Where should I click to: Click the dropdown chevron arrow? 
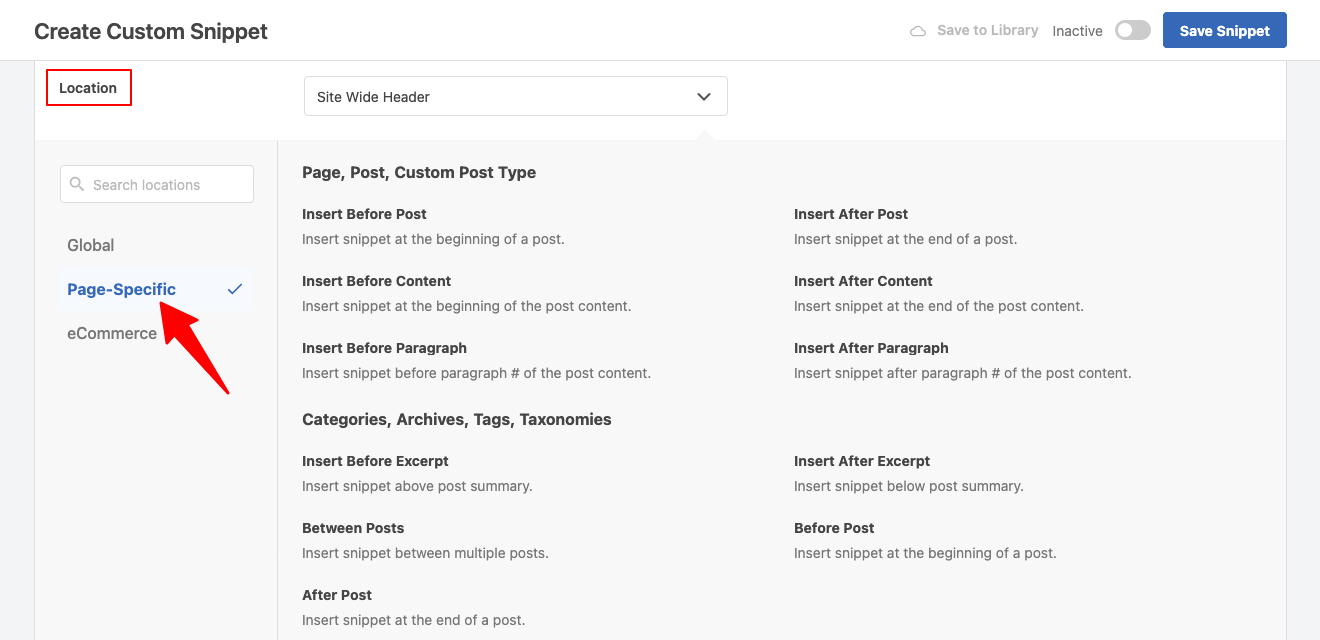[x=704, y=97]
